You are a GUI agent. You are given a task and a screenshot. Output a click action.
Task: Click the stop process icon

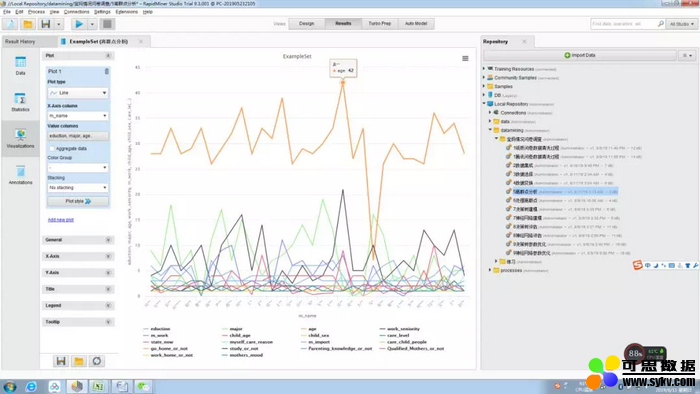(107, 24)
